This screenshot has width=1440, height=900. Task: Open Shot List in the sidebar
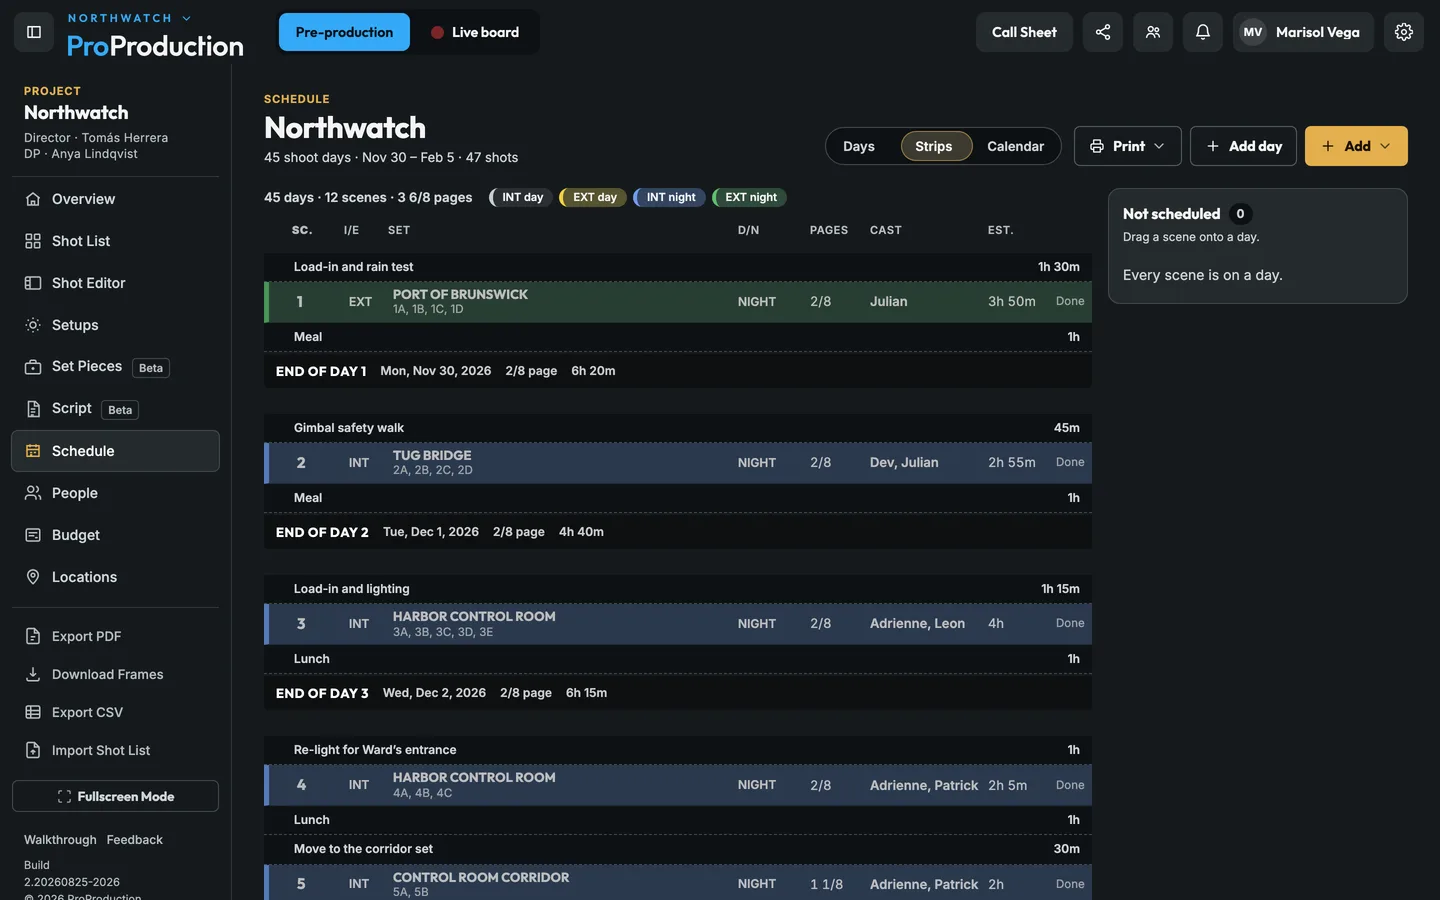(115, 241)
